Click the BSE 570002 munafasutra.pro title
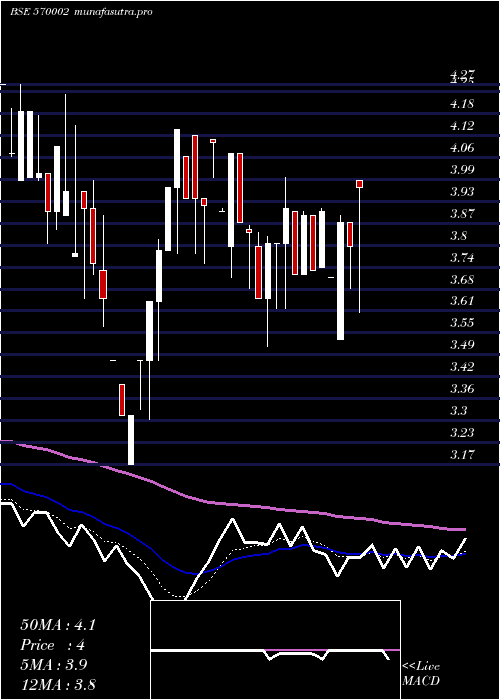Screen dimensions: 500x700 point(81,12)
